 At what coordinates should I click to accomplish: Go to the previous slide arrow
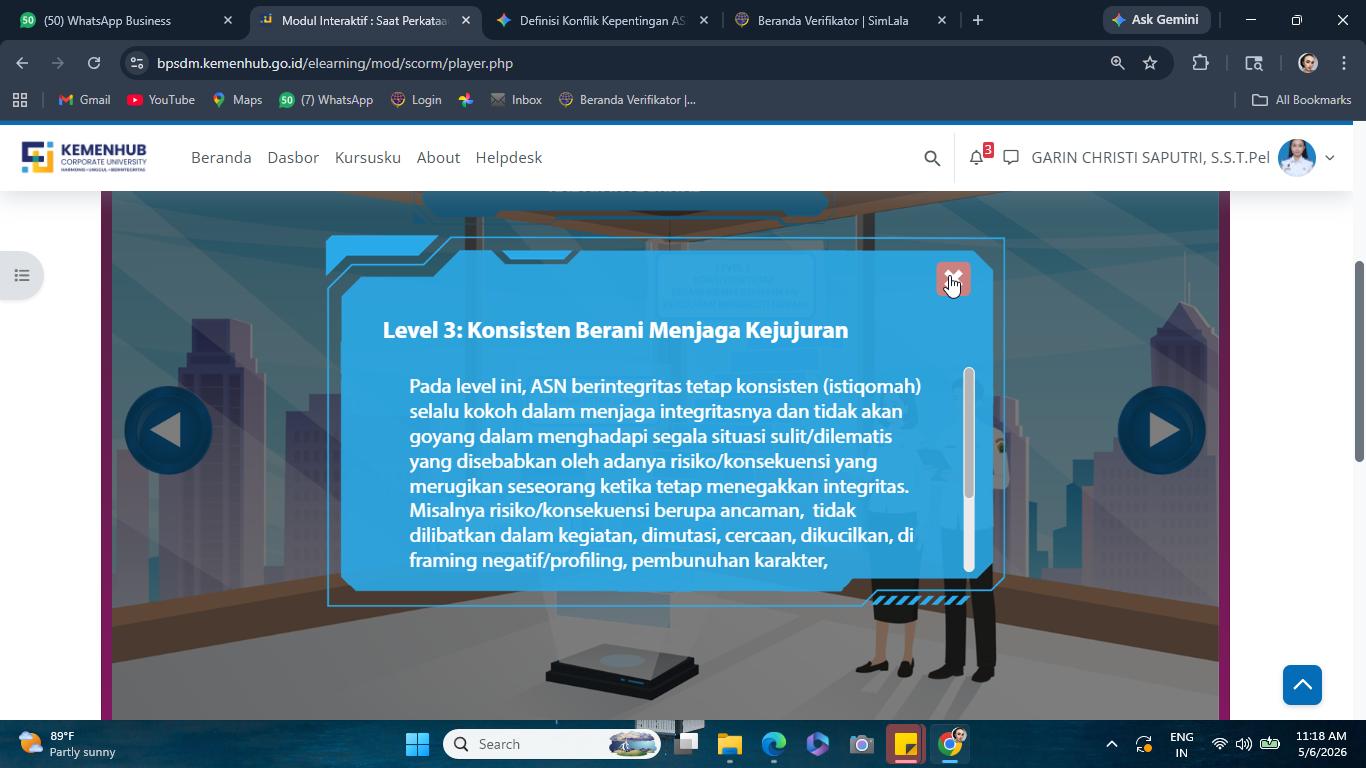tap(168, 430)
